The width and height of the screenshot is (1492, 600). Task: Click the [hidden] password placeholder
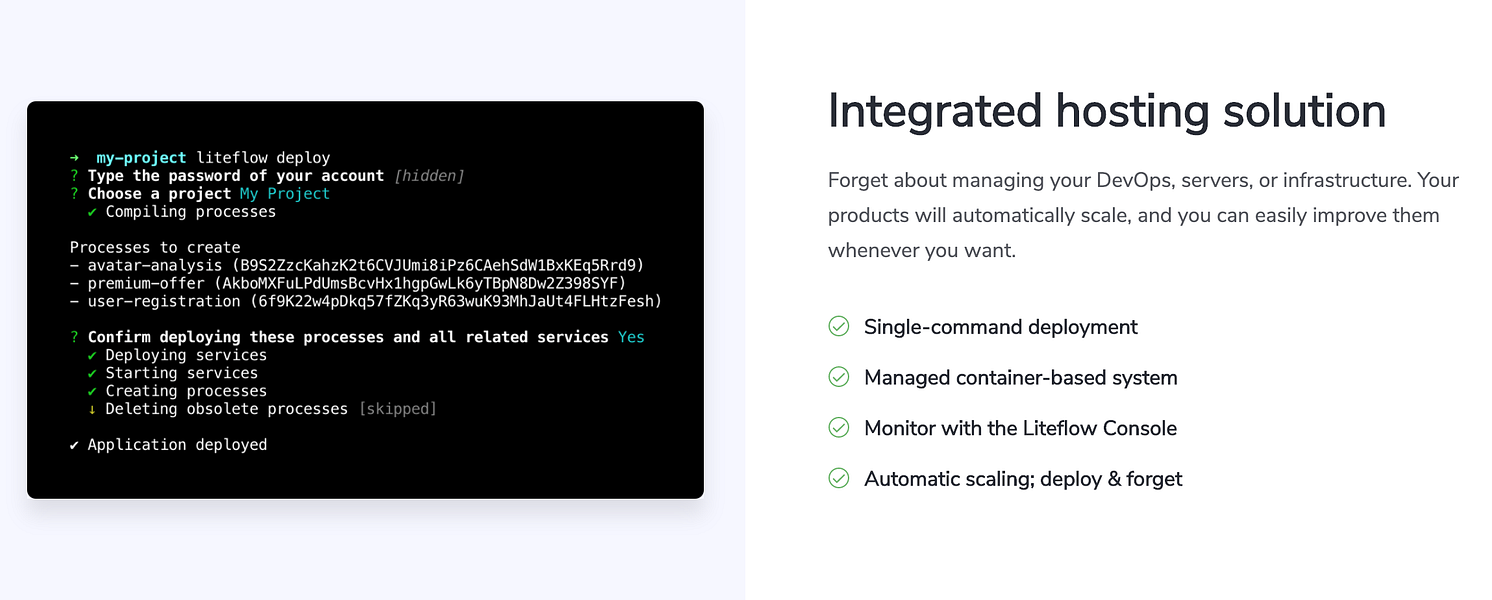(x=429, y=176)
